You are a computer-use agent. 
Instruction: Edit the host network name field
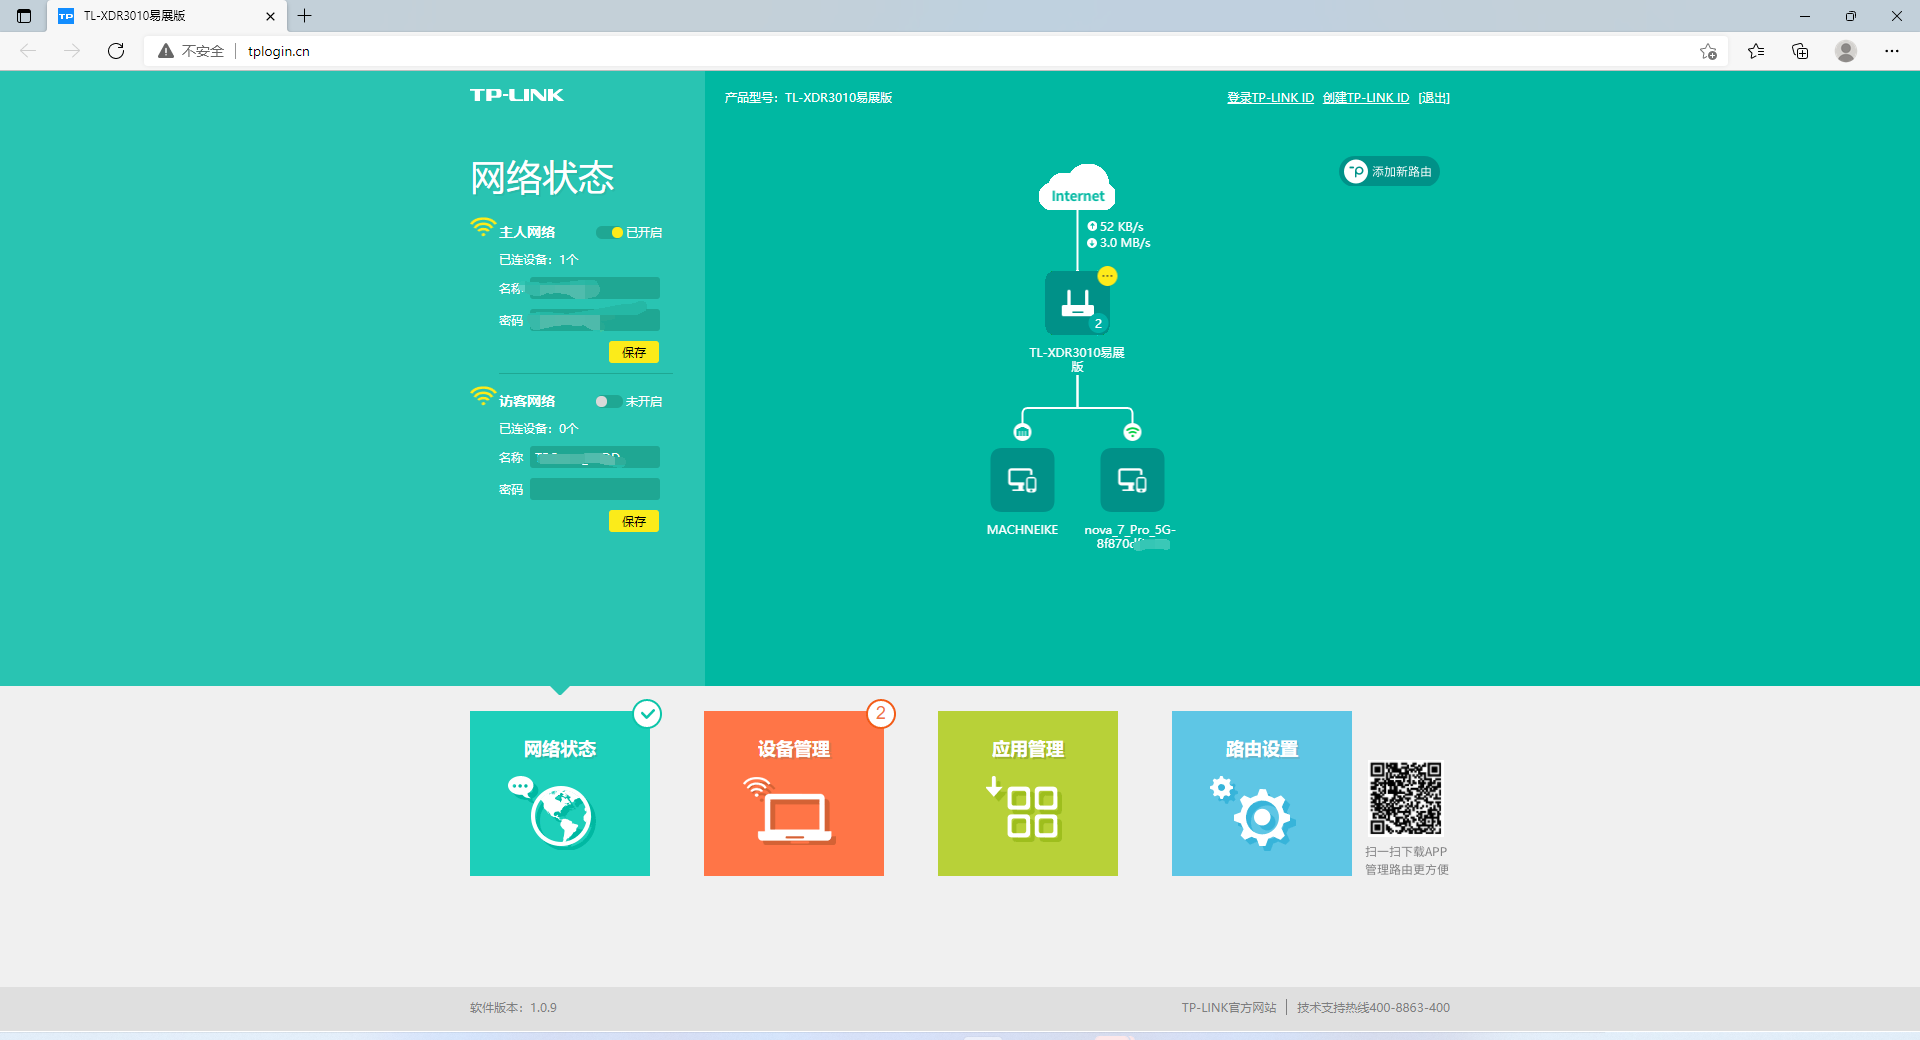595,288
